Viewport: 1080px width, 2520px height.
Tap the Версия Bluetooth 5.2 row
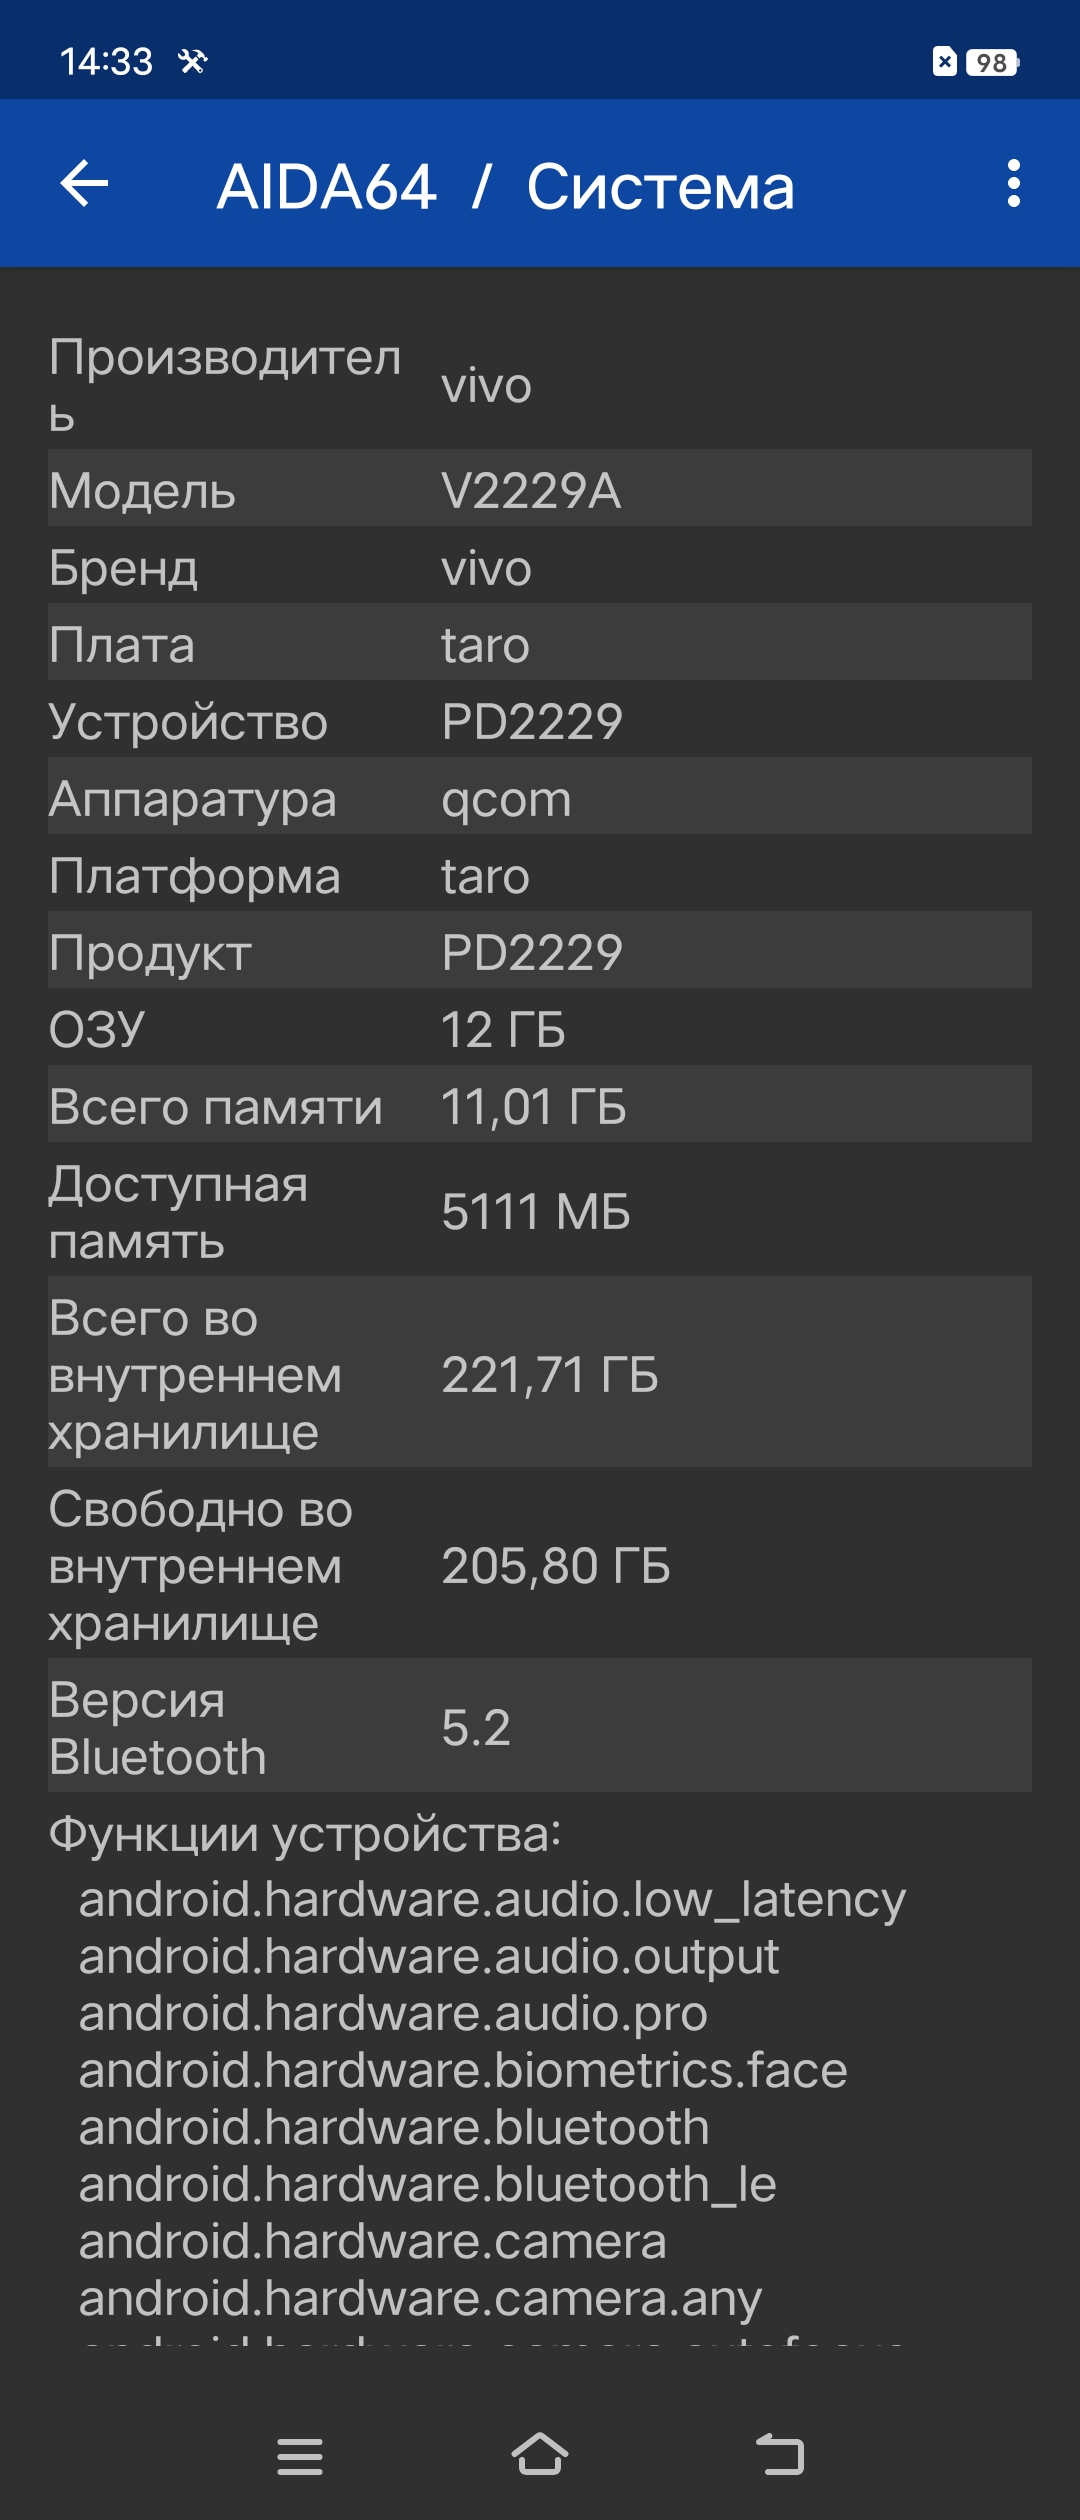[540, 1727]
